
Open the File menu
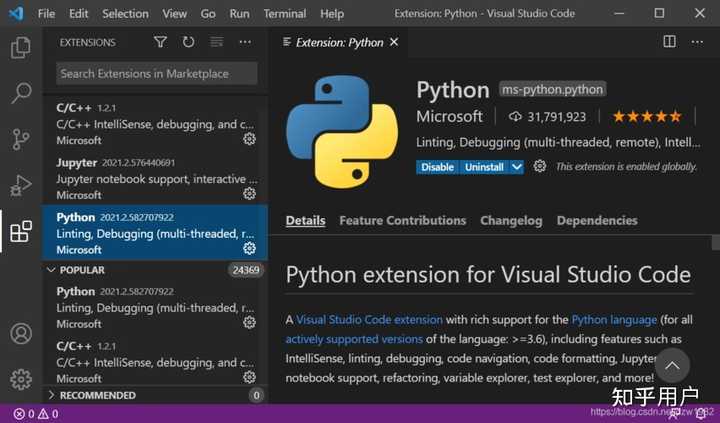(46, 14)
